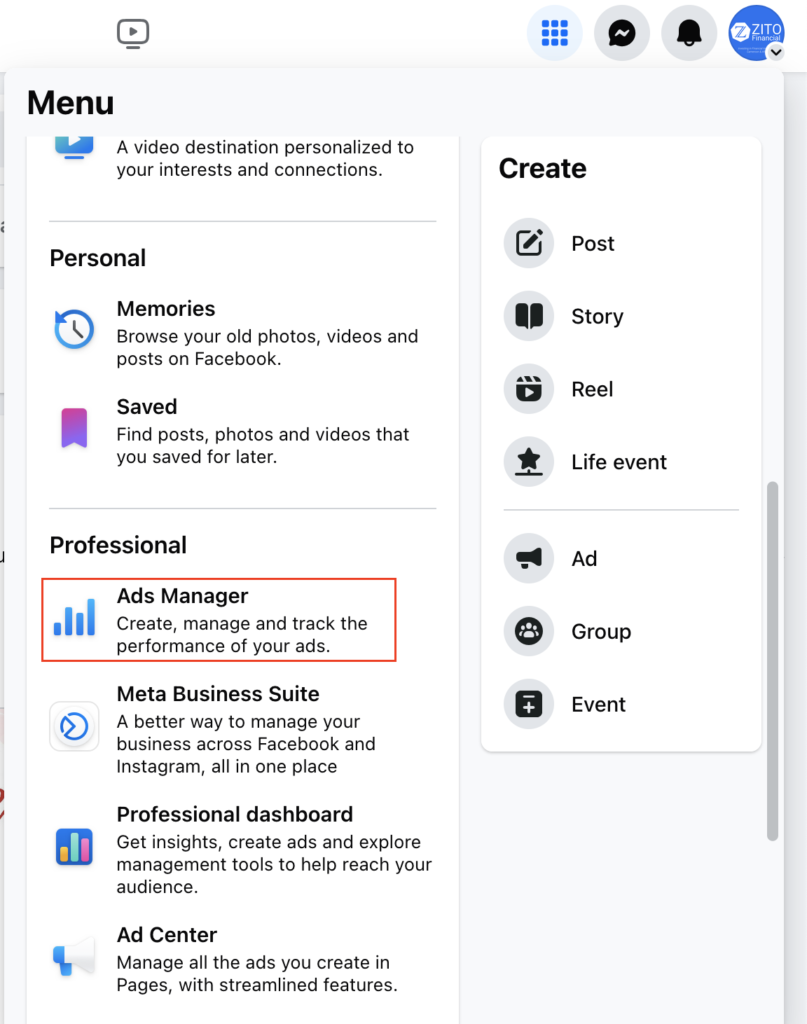Click the Event calendar-plus icon

(x=529, y=704)
